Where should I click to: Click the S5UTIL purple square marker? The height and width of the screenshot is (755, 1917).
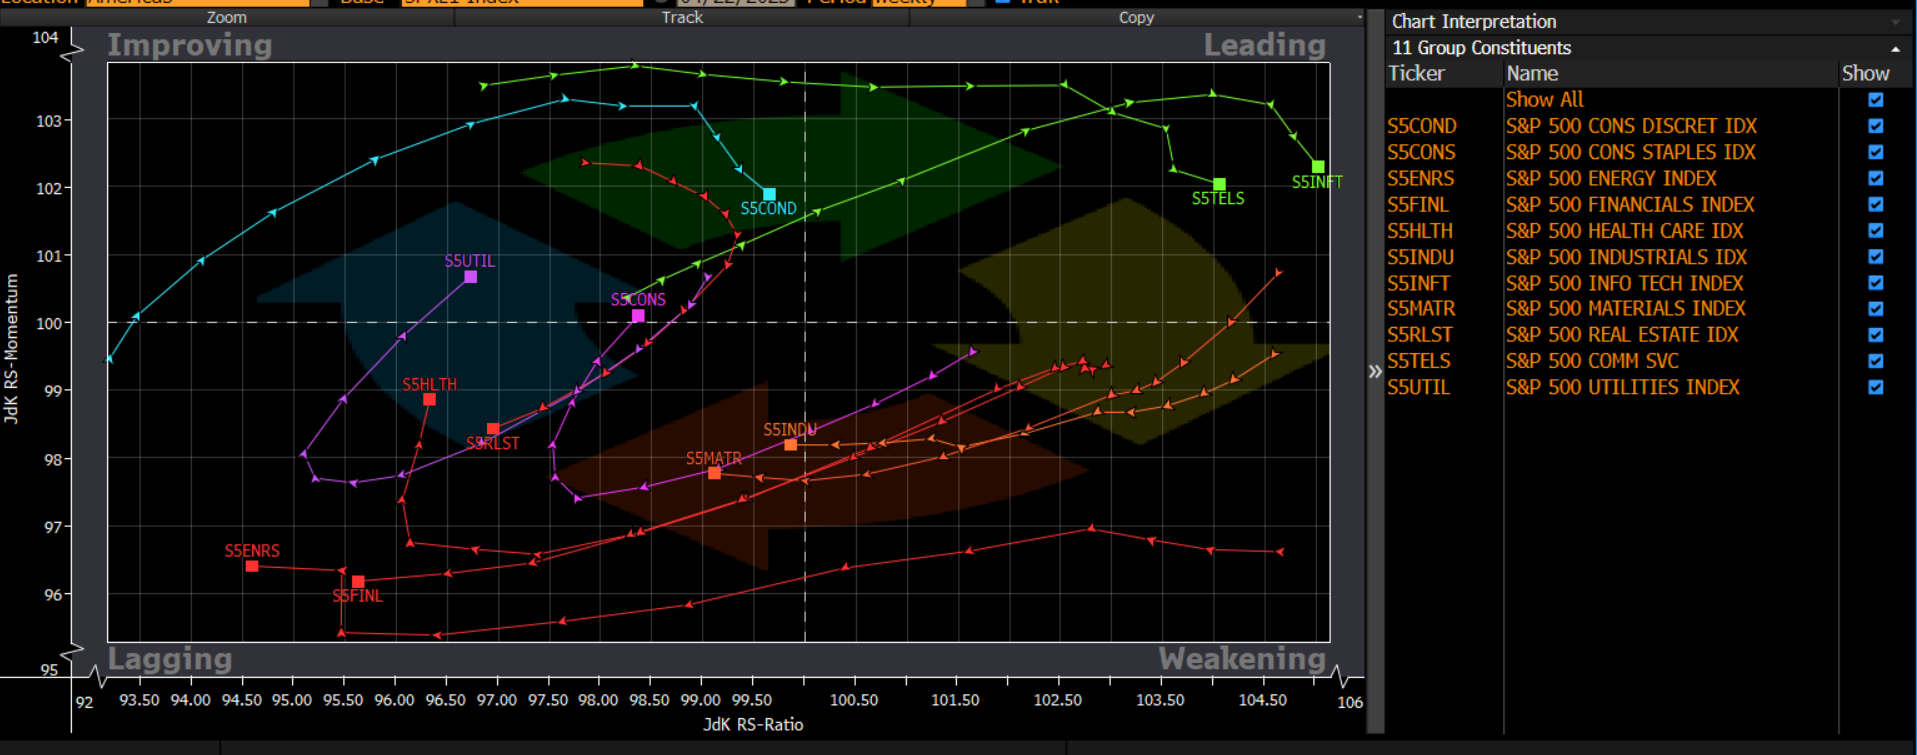(x=471, y=277)
